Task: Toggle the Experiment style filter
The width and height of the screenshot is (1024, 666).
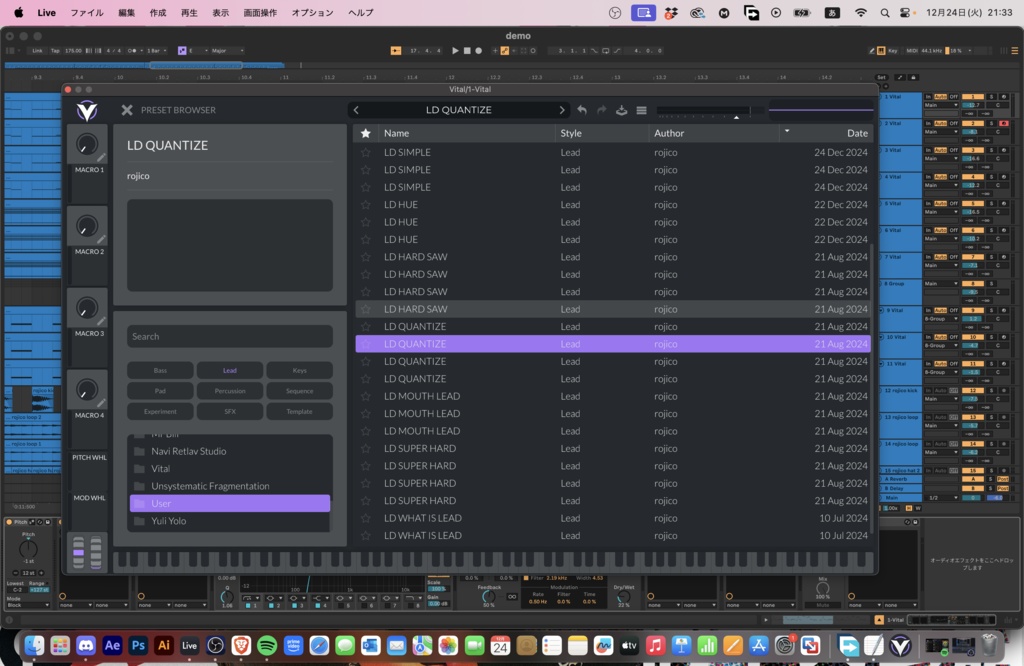Action: [160, 412]
